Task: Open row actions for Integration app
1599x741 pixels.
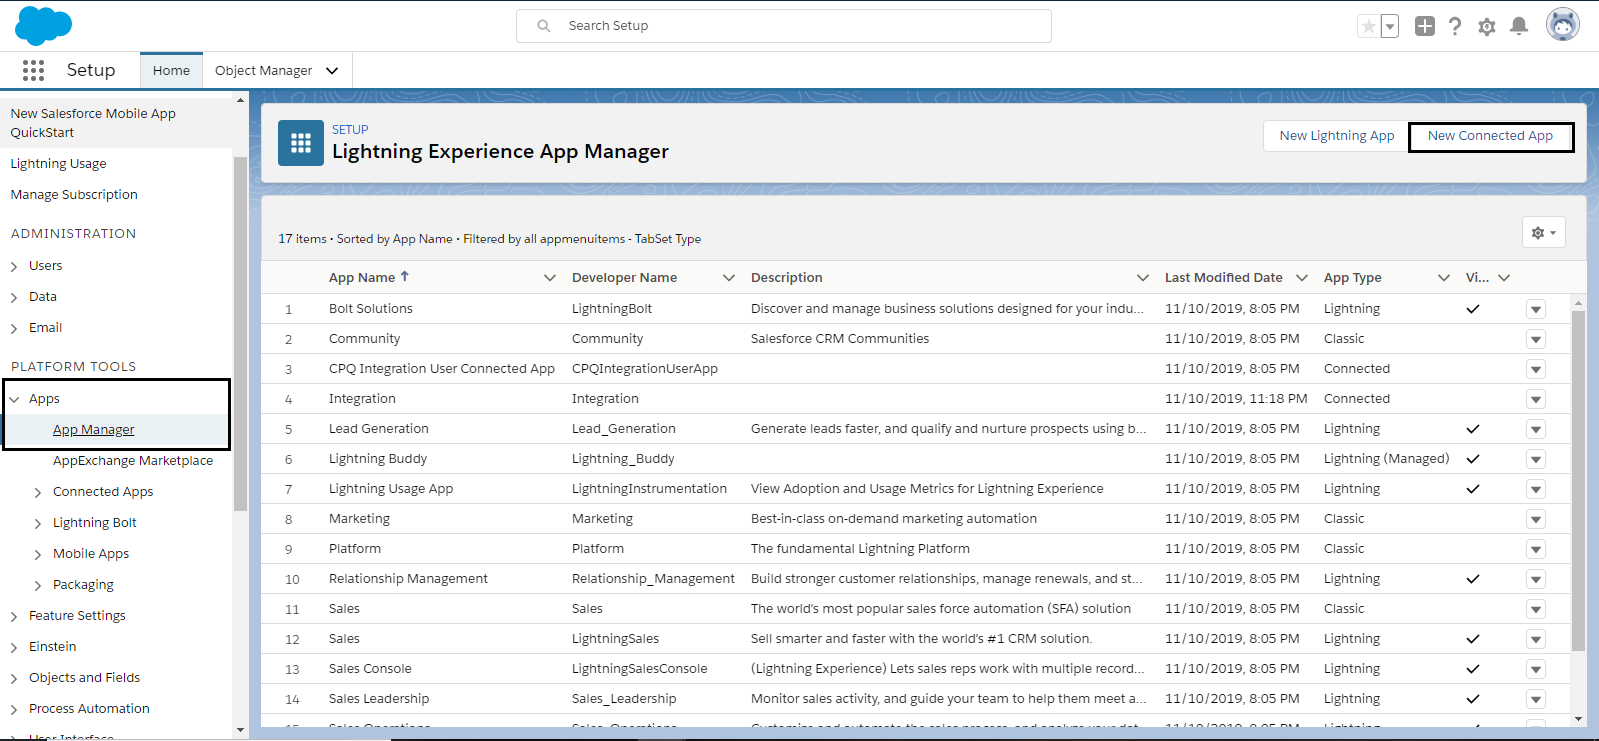Action: 1536,399
